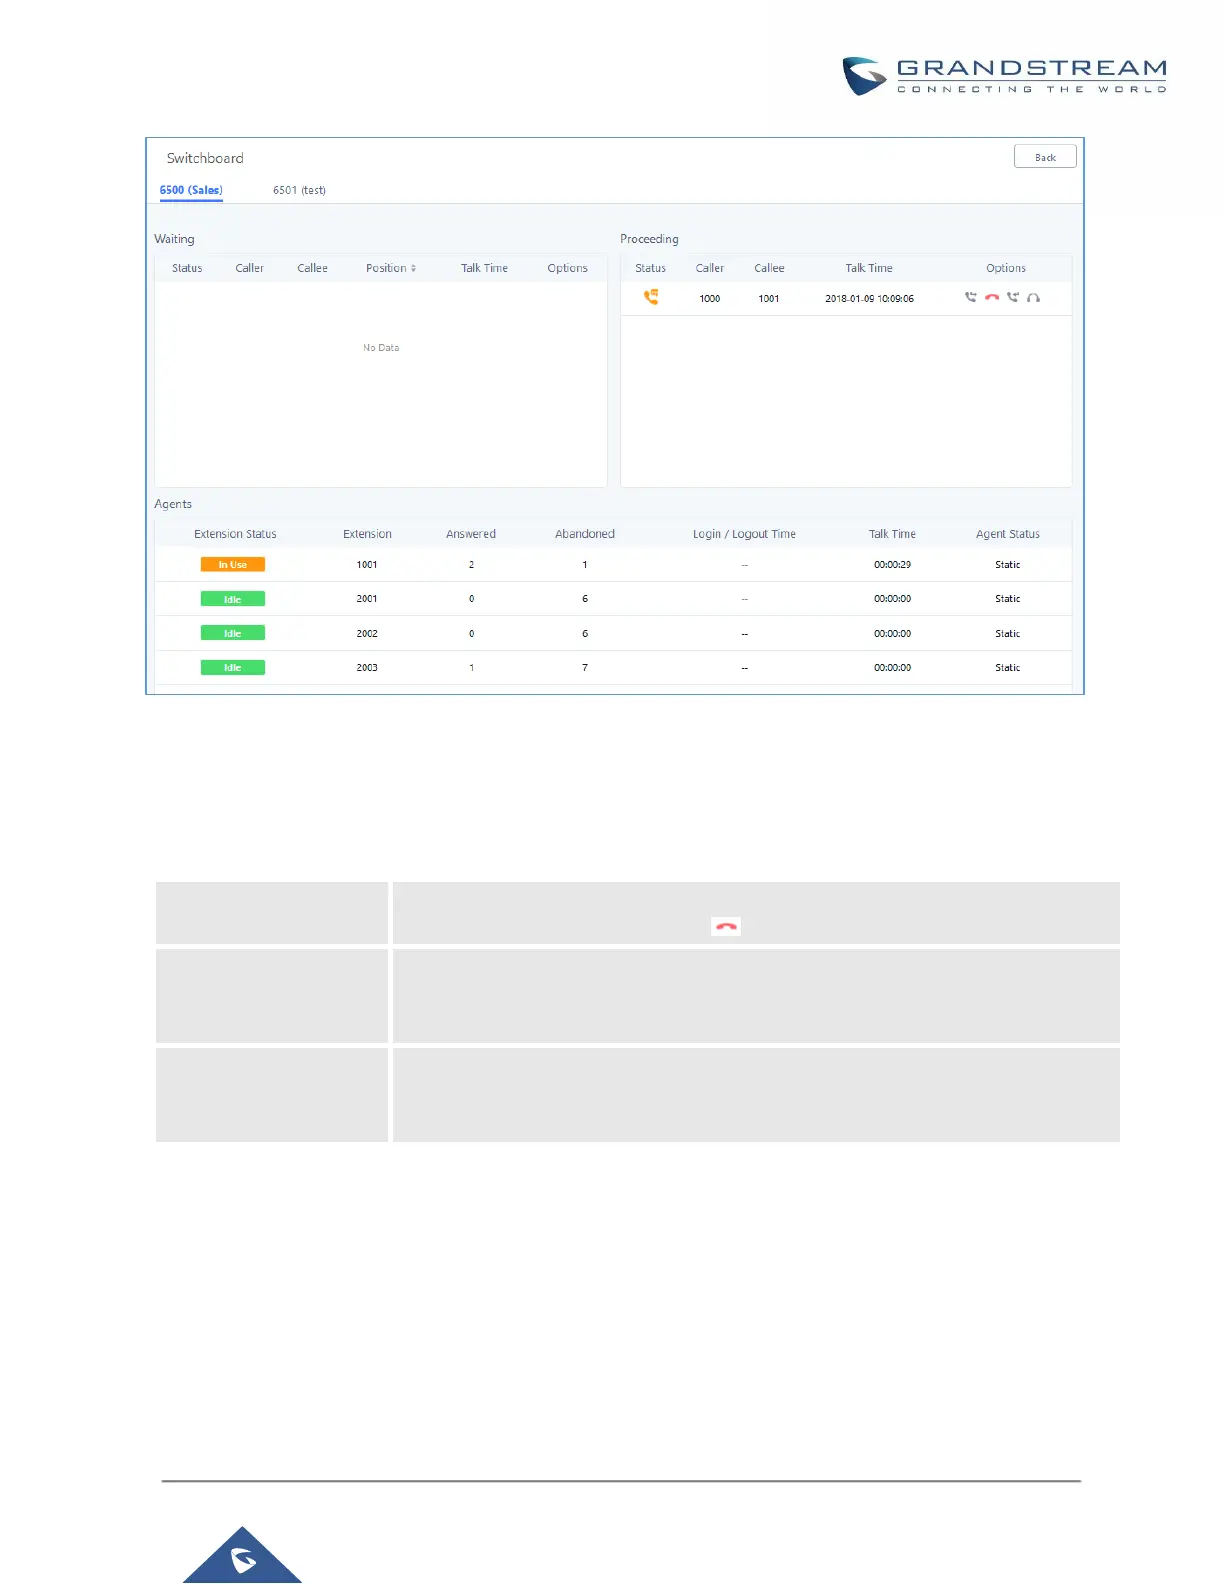Click the Waiting section heading
The width and height of the screenshot is (1224, 1584).
(x=174, y=239)
